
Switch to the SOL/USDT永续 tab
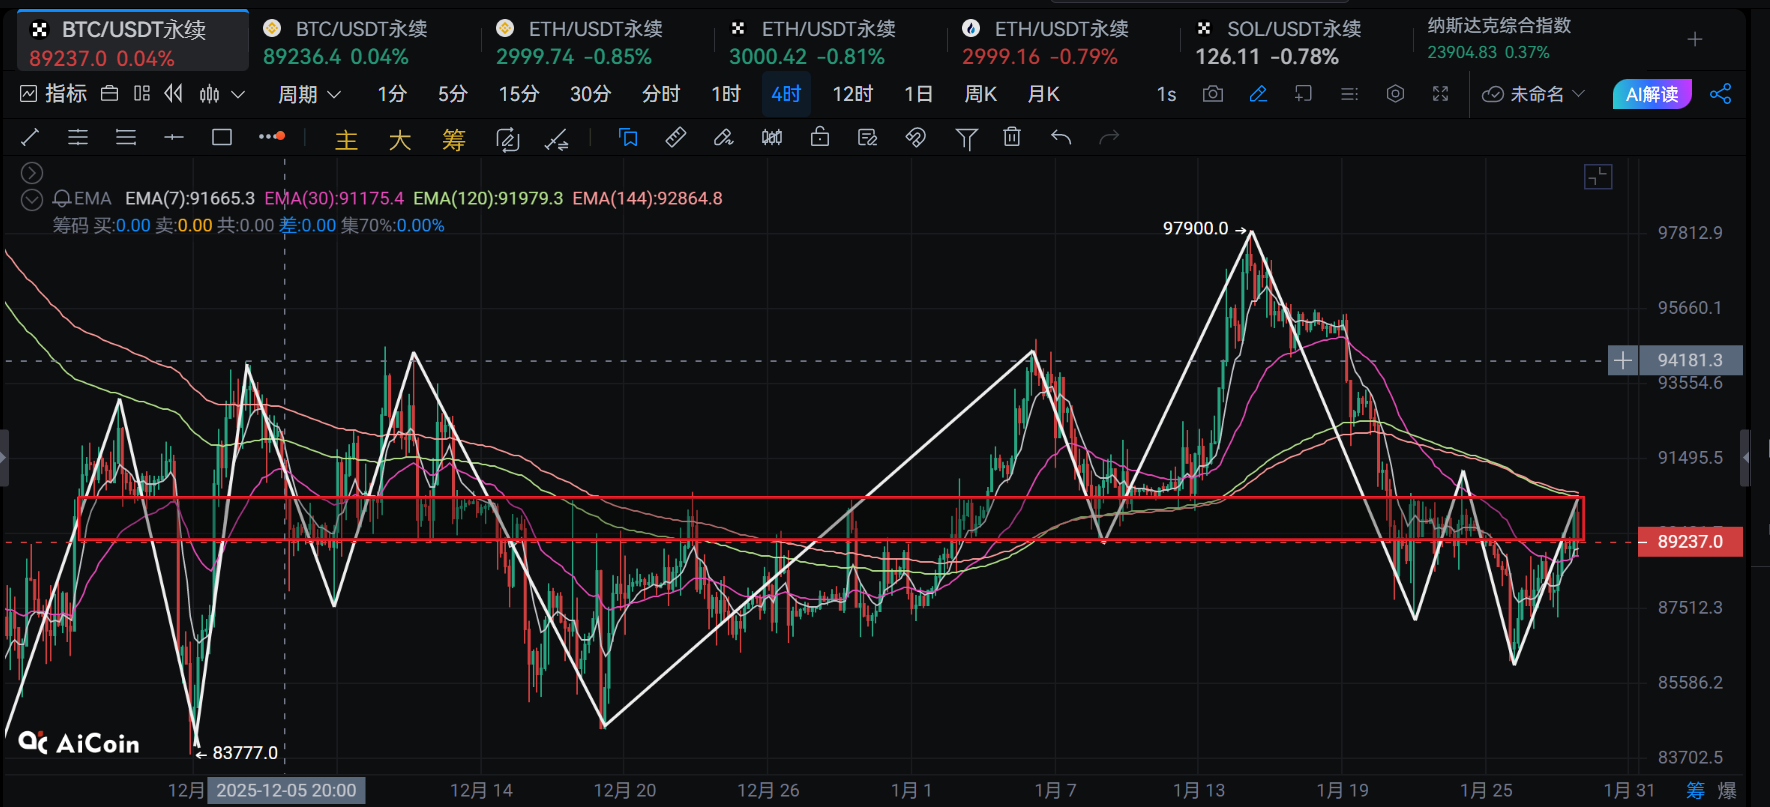[x=1280, y=42]
